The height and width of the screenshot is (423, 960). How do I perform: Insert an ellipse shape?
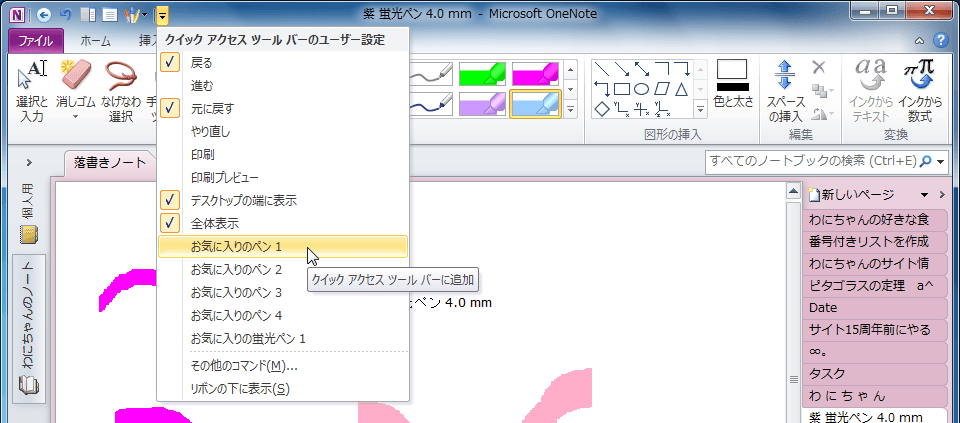point(641,89)
